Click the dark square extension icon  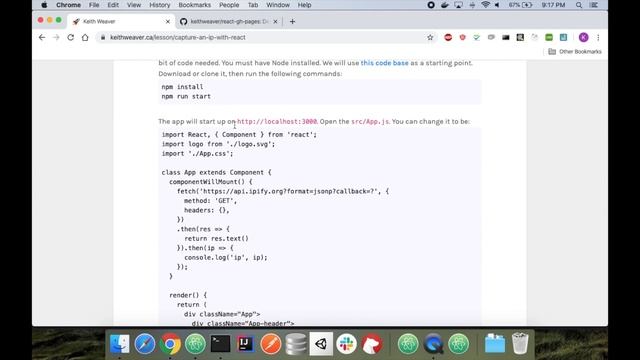click(x=520, y=37)
